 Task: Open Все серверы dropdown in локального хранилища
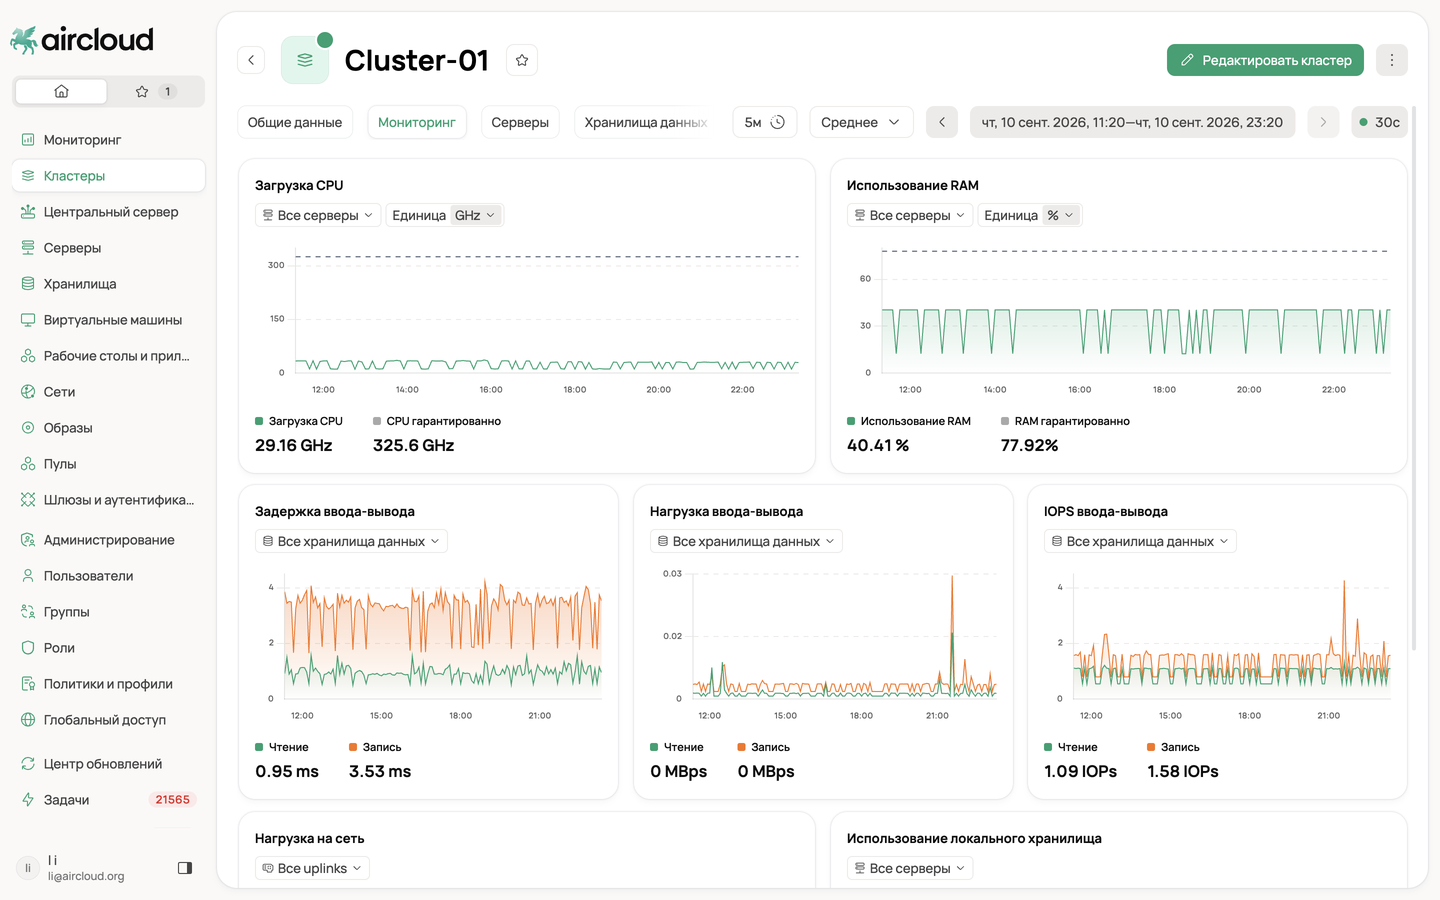[x=910, y=868]
